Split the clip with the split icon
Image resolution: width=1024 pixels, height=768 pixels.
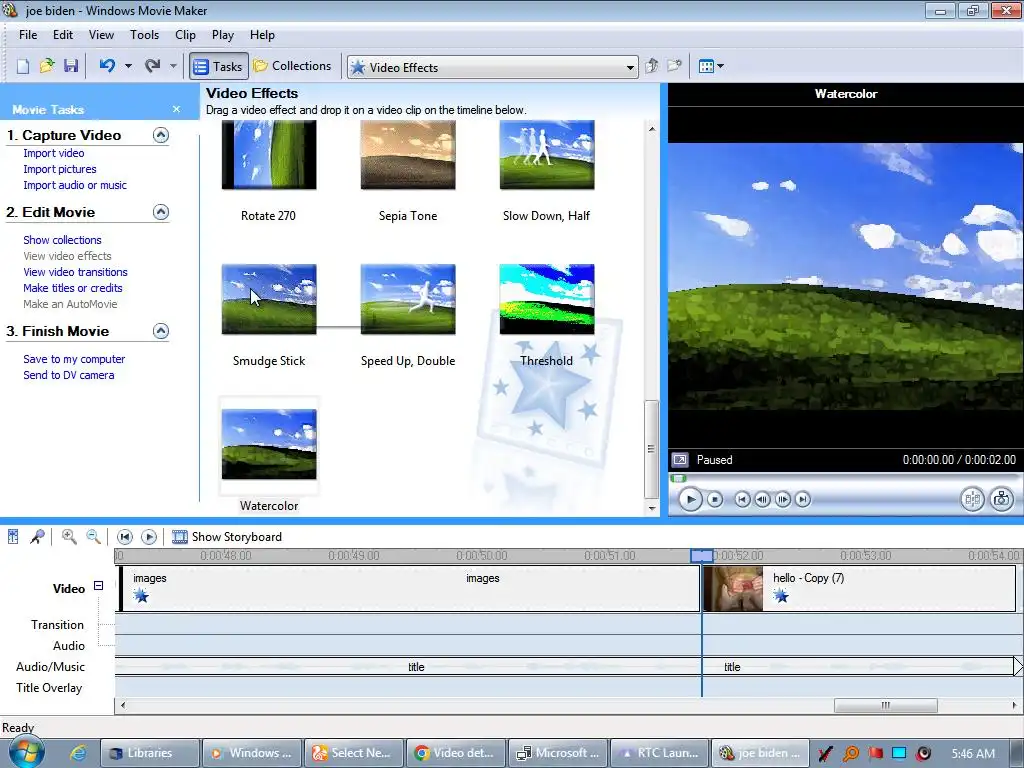click(x=972, y=500)
